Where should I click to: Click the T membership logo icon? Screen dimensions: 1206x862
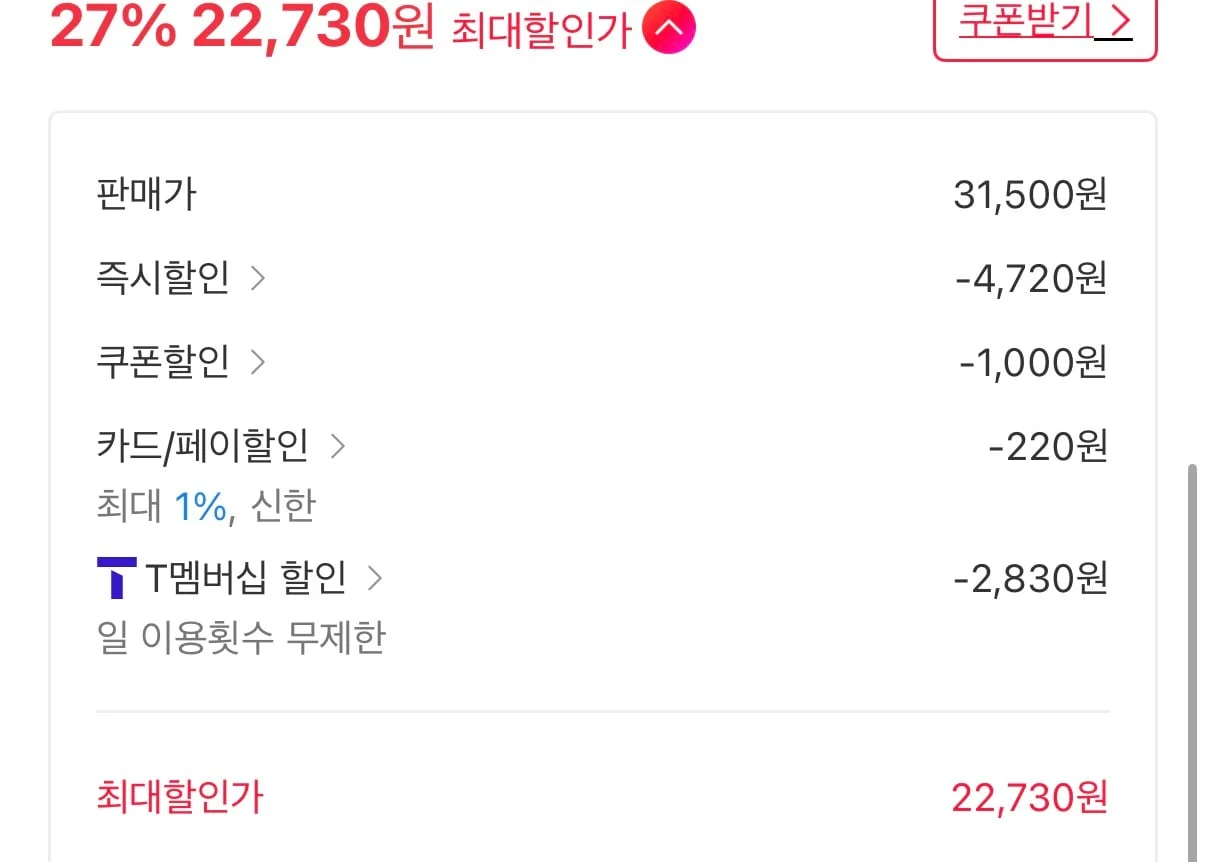click(116, 578)
